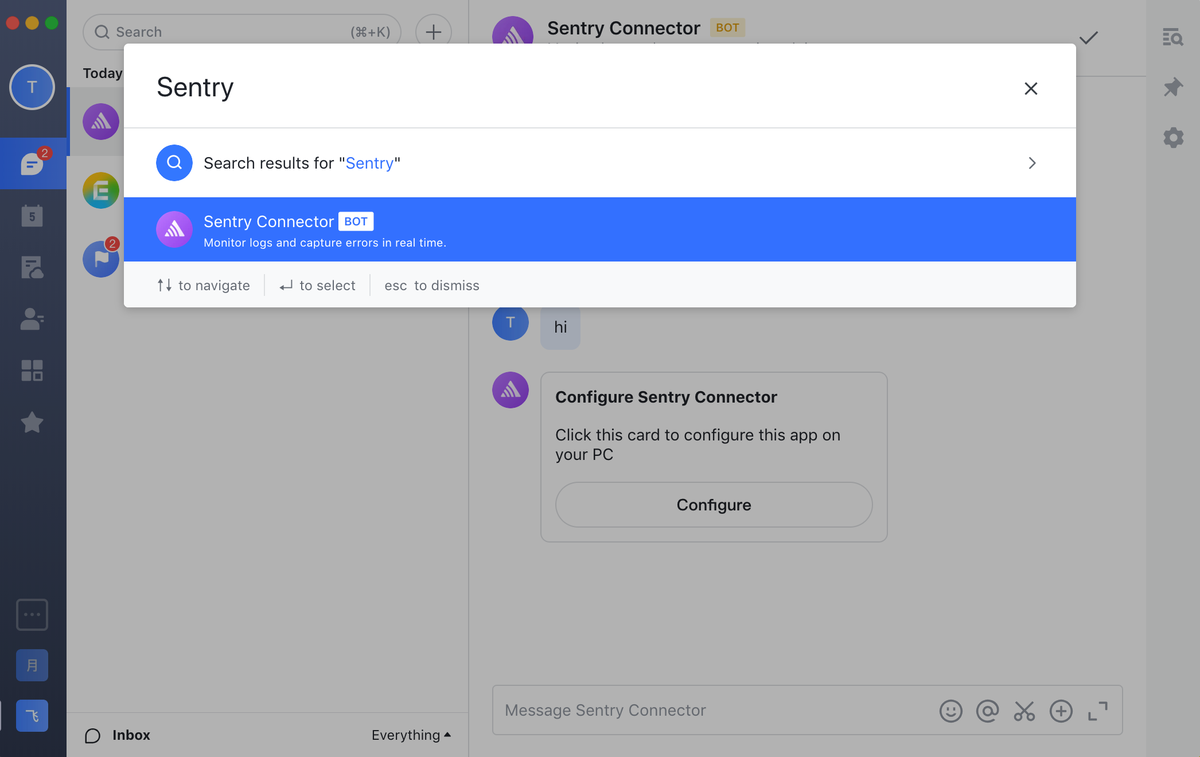Select the Sentry Connector bot search result
The width and height of the screenshot is (1200, 757).
(x=600, y=229)
